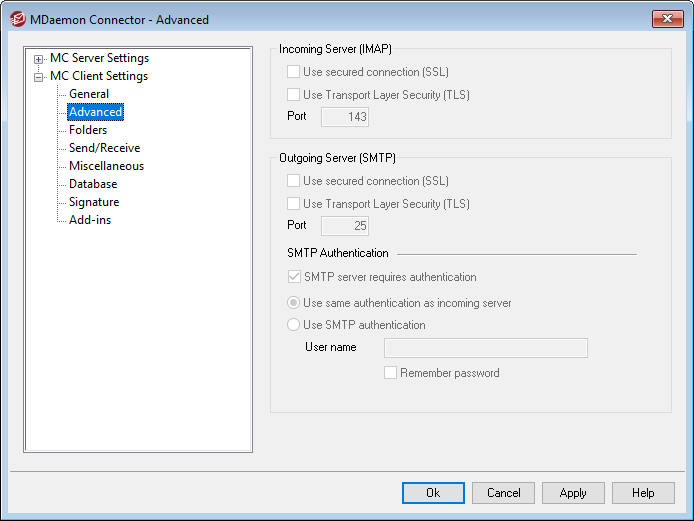Collapse the MC Client Settings node
Viewport: 694px width, 521px height.
[39, 77]
